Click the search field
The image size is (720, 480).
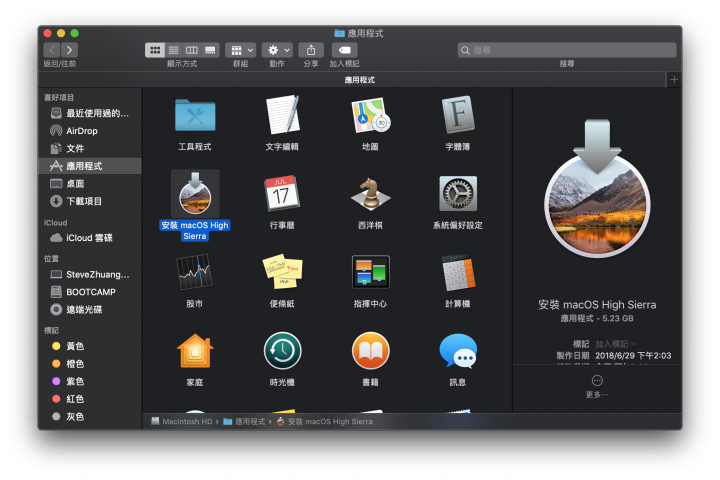pos(567,50)
